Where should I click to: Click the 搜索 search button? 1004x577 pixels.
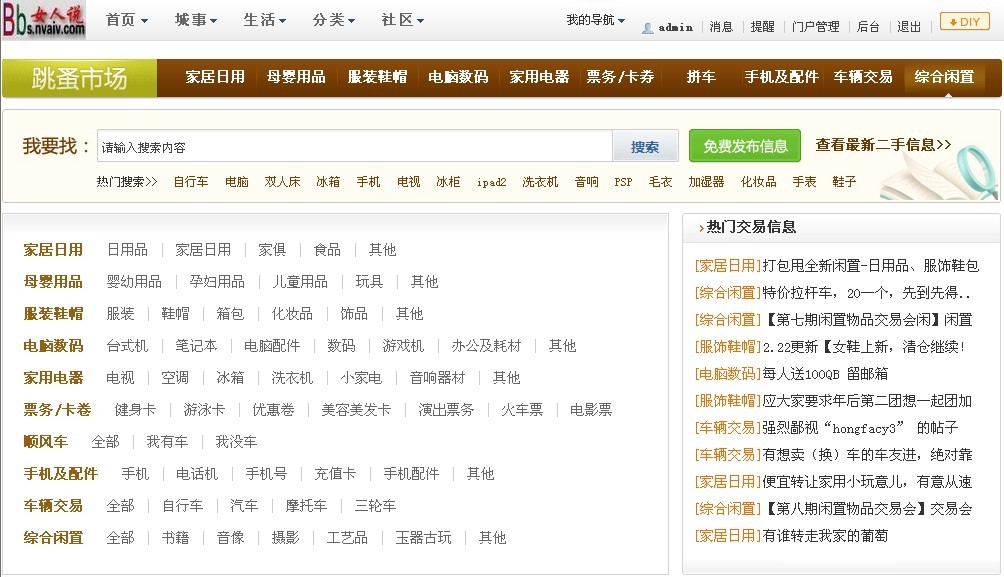(645, 147)
